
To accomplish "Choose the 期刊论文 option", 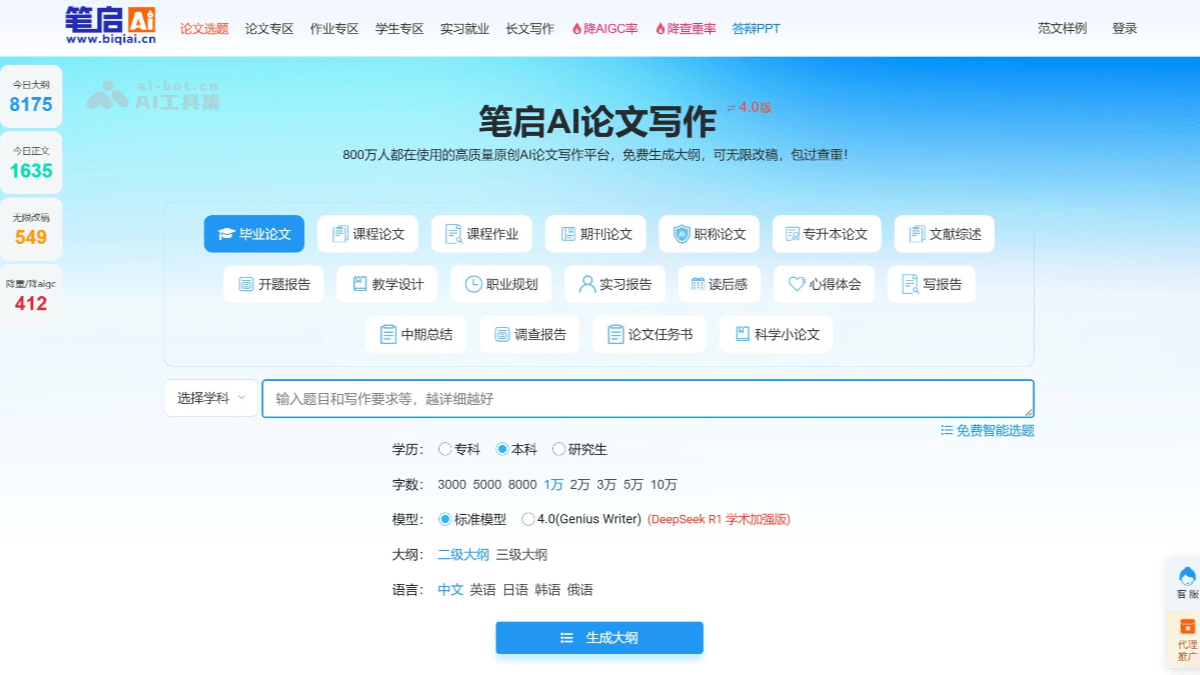I will 596,233.
